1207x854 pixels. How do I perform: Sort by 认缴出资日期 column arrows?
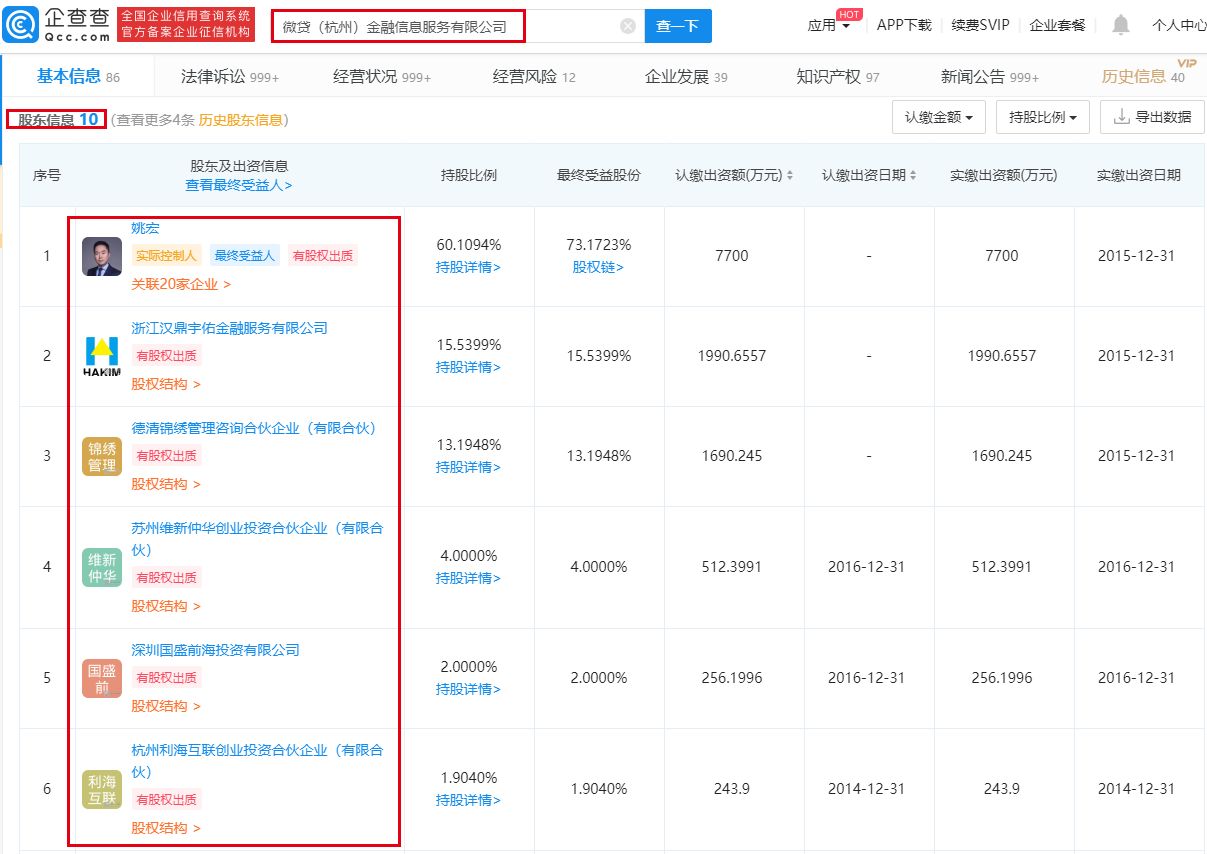(x=914, y=176)
